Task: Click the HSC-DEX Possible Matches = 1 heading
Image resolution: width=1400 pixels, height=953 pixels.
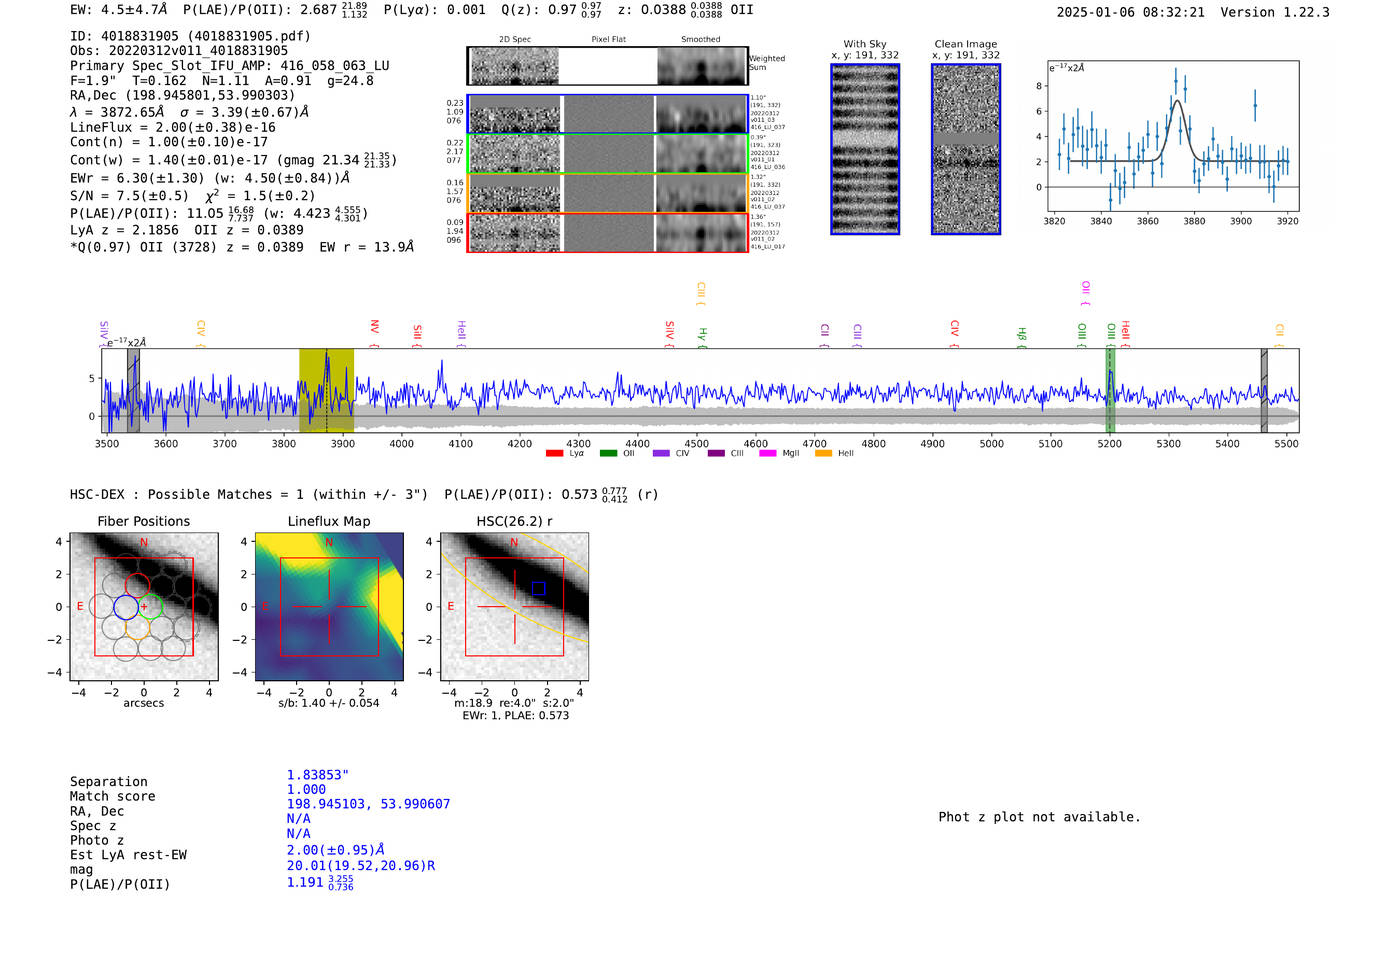Action: 249,495
